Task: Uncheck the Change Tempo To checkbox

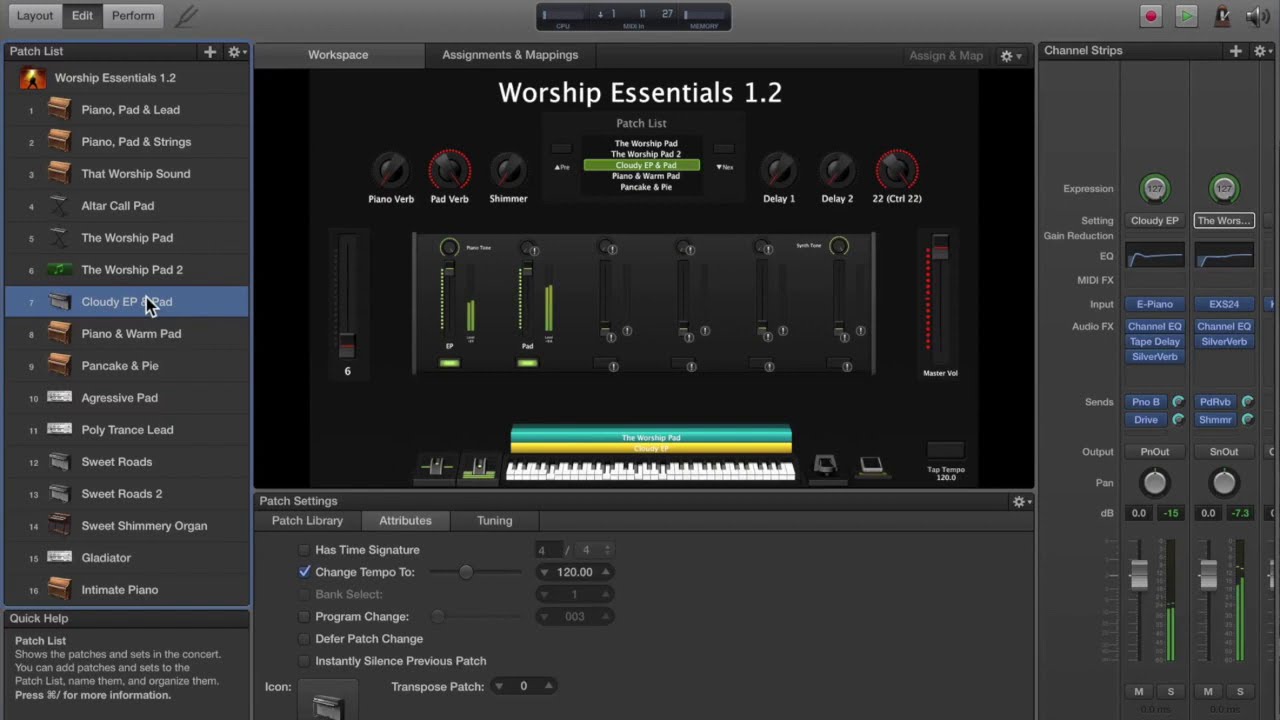Action: (x=304, y=572)
